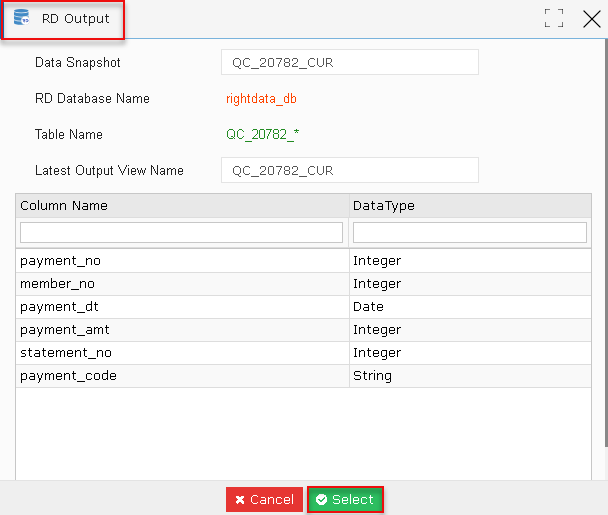Click the Cancel button
The width and height of the screenshot is (608, 515).
click(x=264, y=499)
